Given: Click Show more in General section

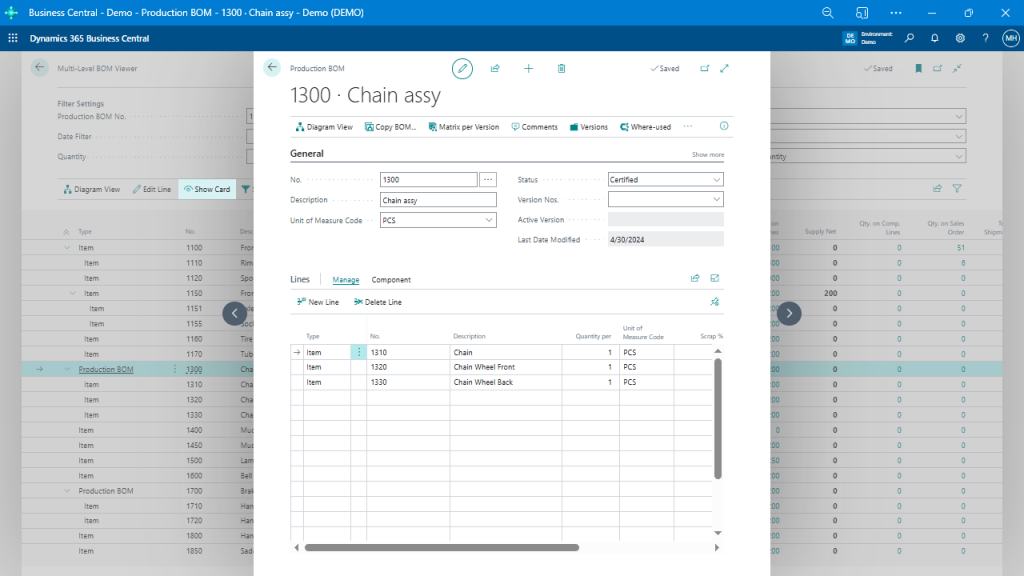Looking at the screenshot, I should tap(708, 155).
